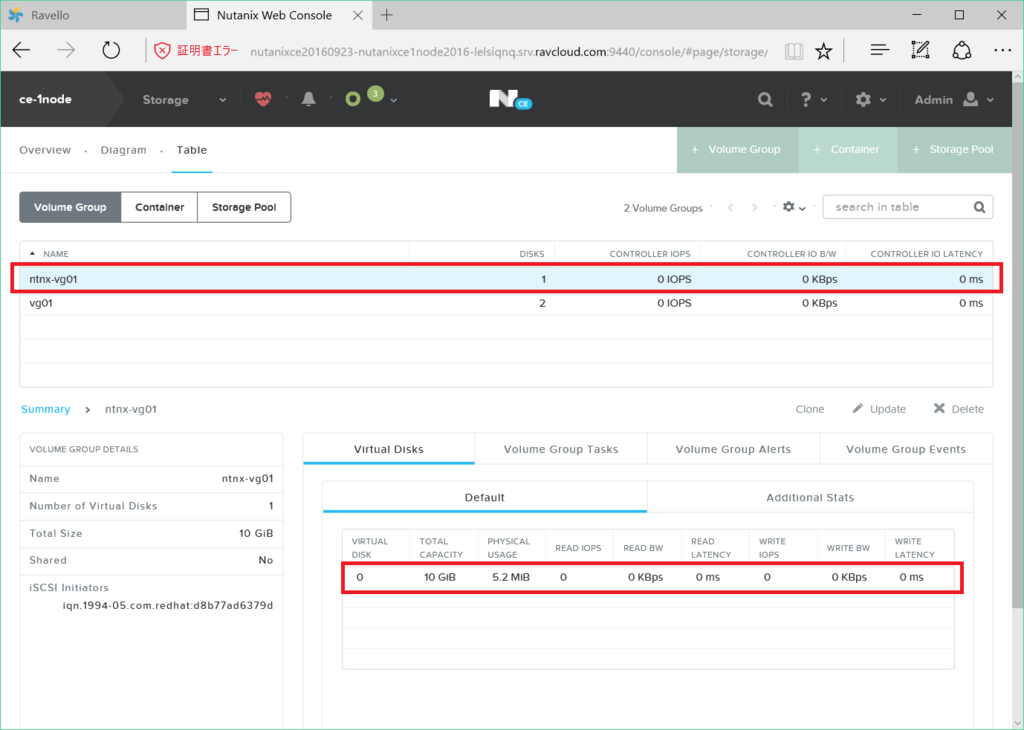Click the browser back arrow
1024x730 pixels.
coord(22,50)
